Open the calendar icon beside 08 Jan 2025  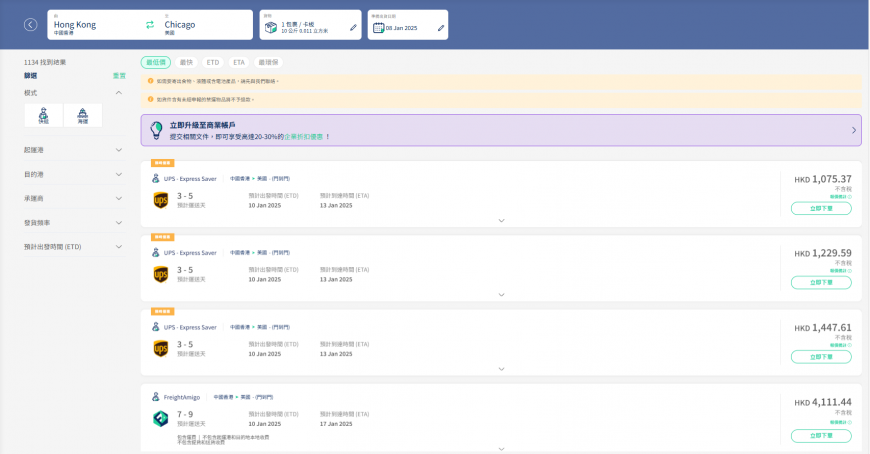[x=378, y=28]
